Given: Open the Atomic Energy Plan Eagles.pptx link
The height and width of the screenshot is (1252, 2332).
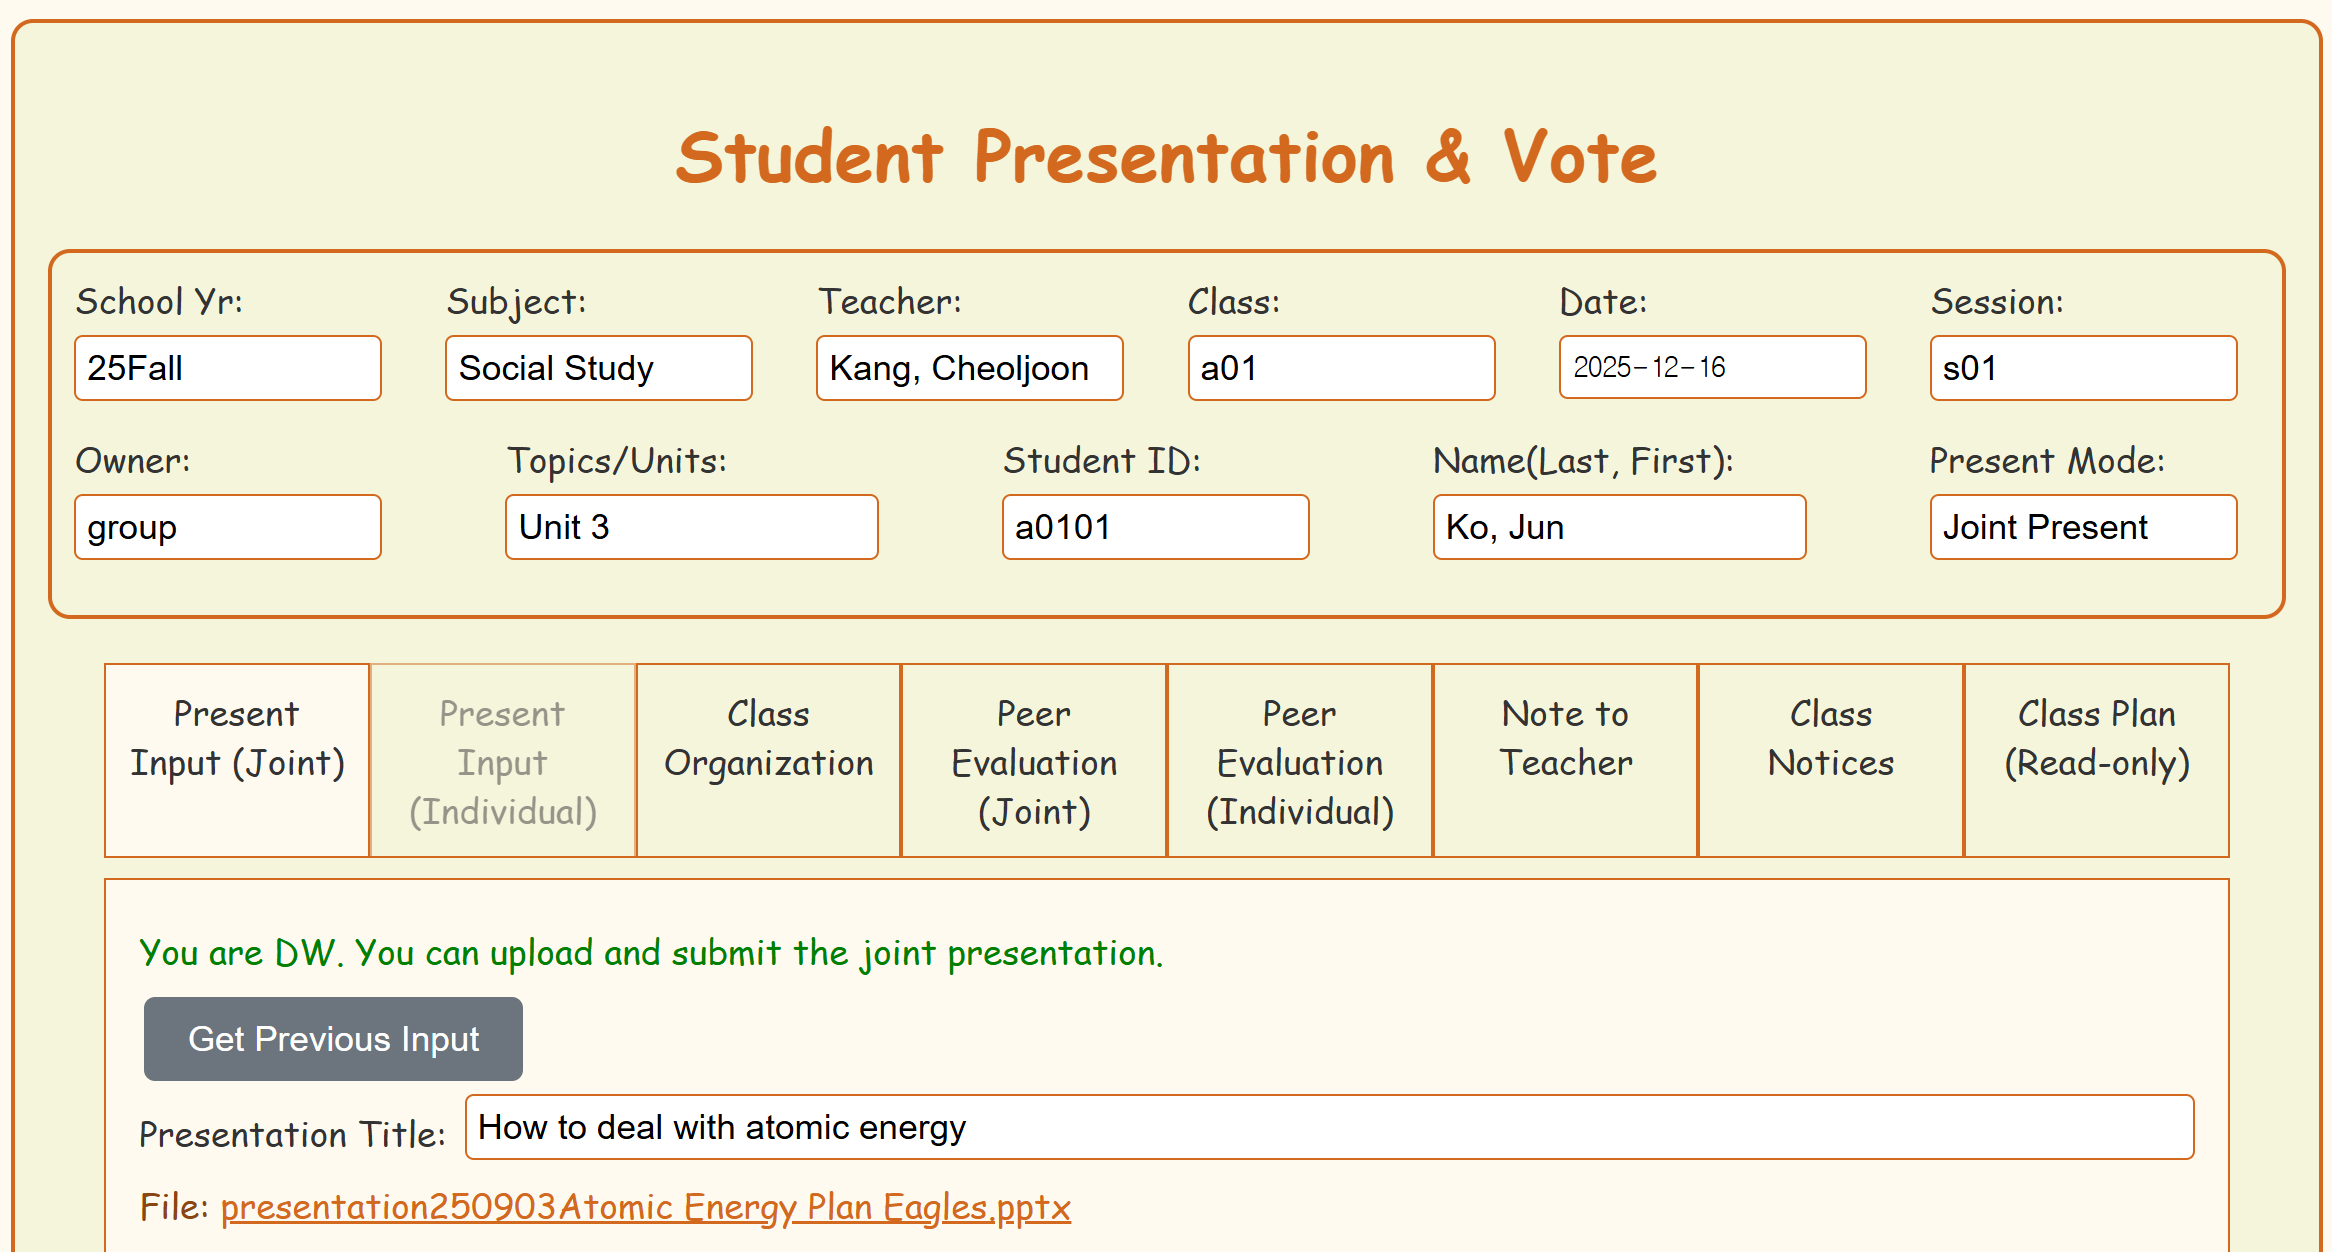Looking at the screenshot, I should pos(645,1207).
